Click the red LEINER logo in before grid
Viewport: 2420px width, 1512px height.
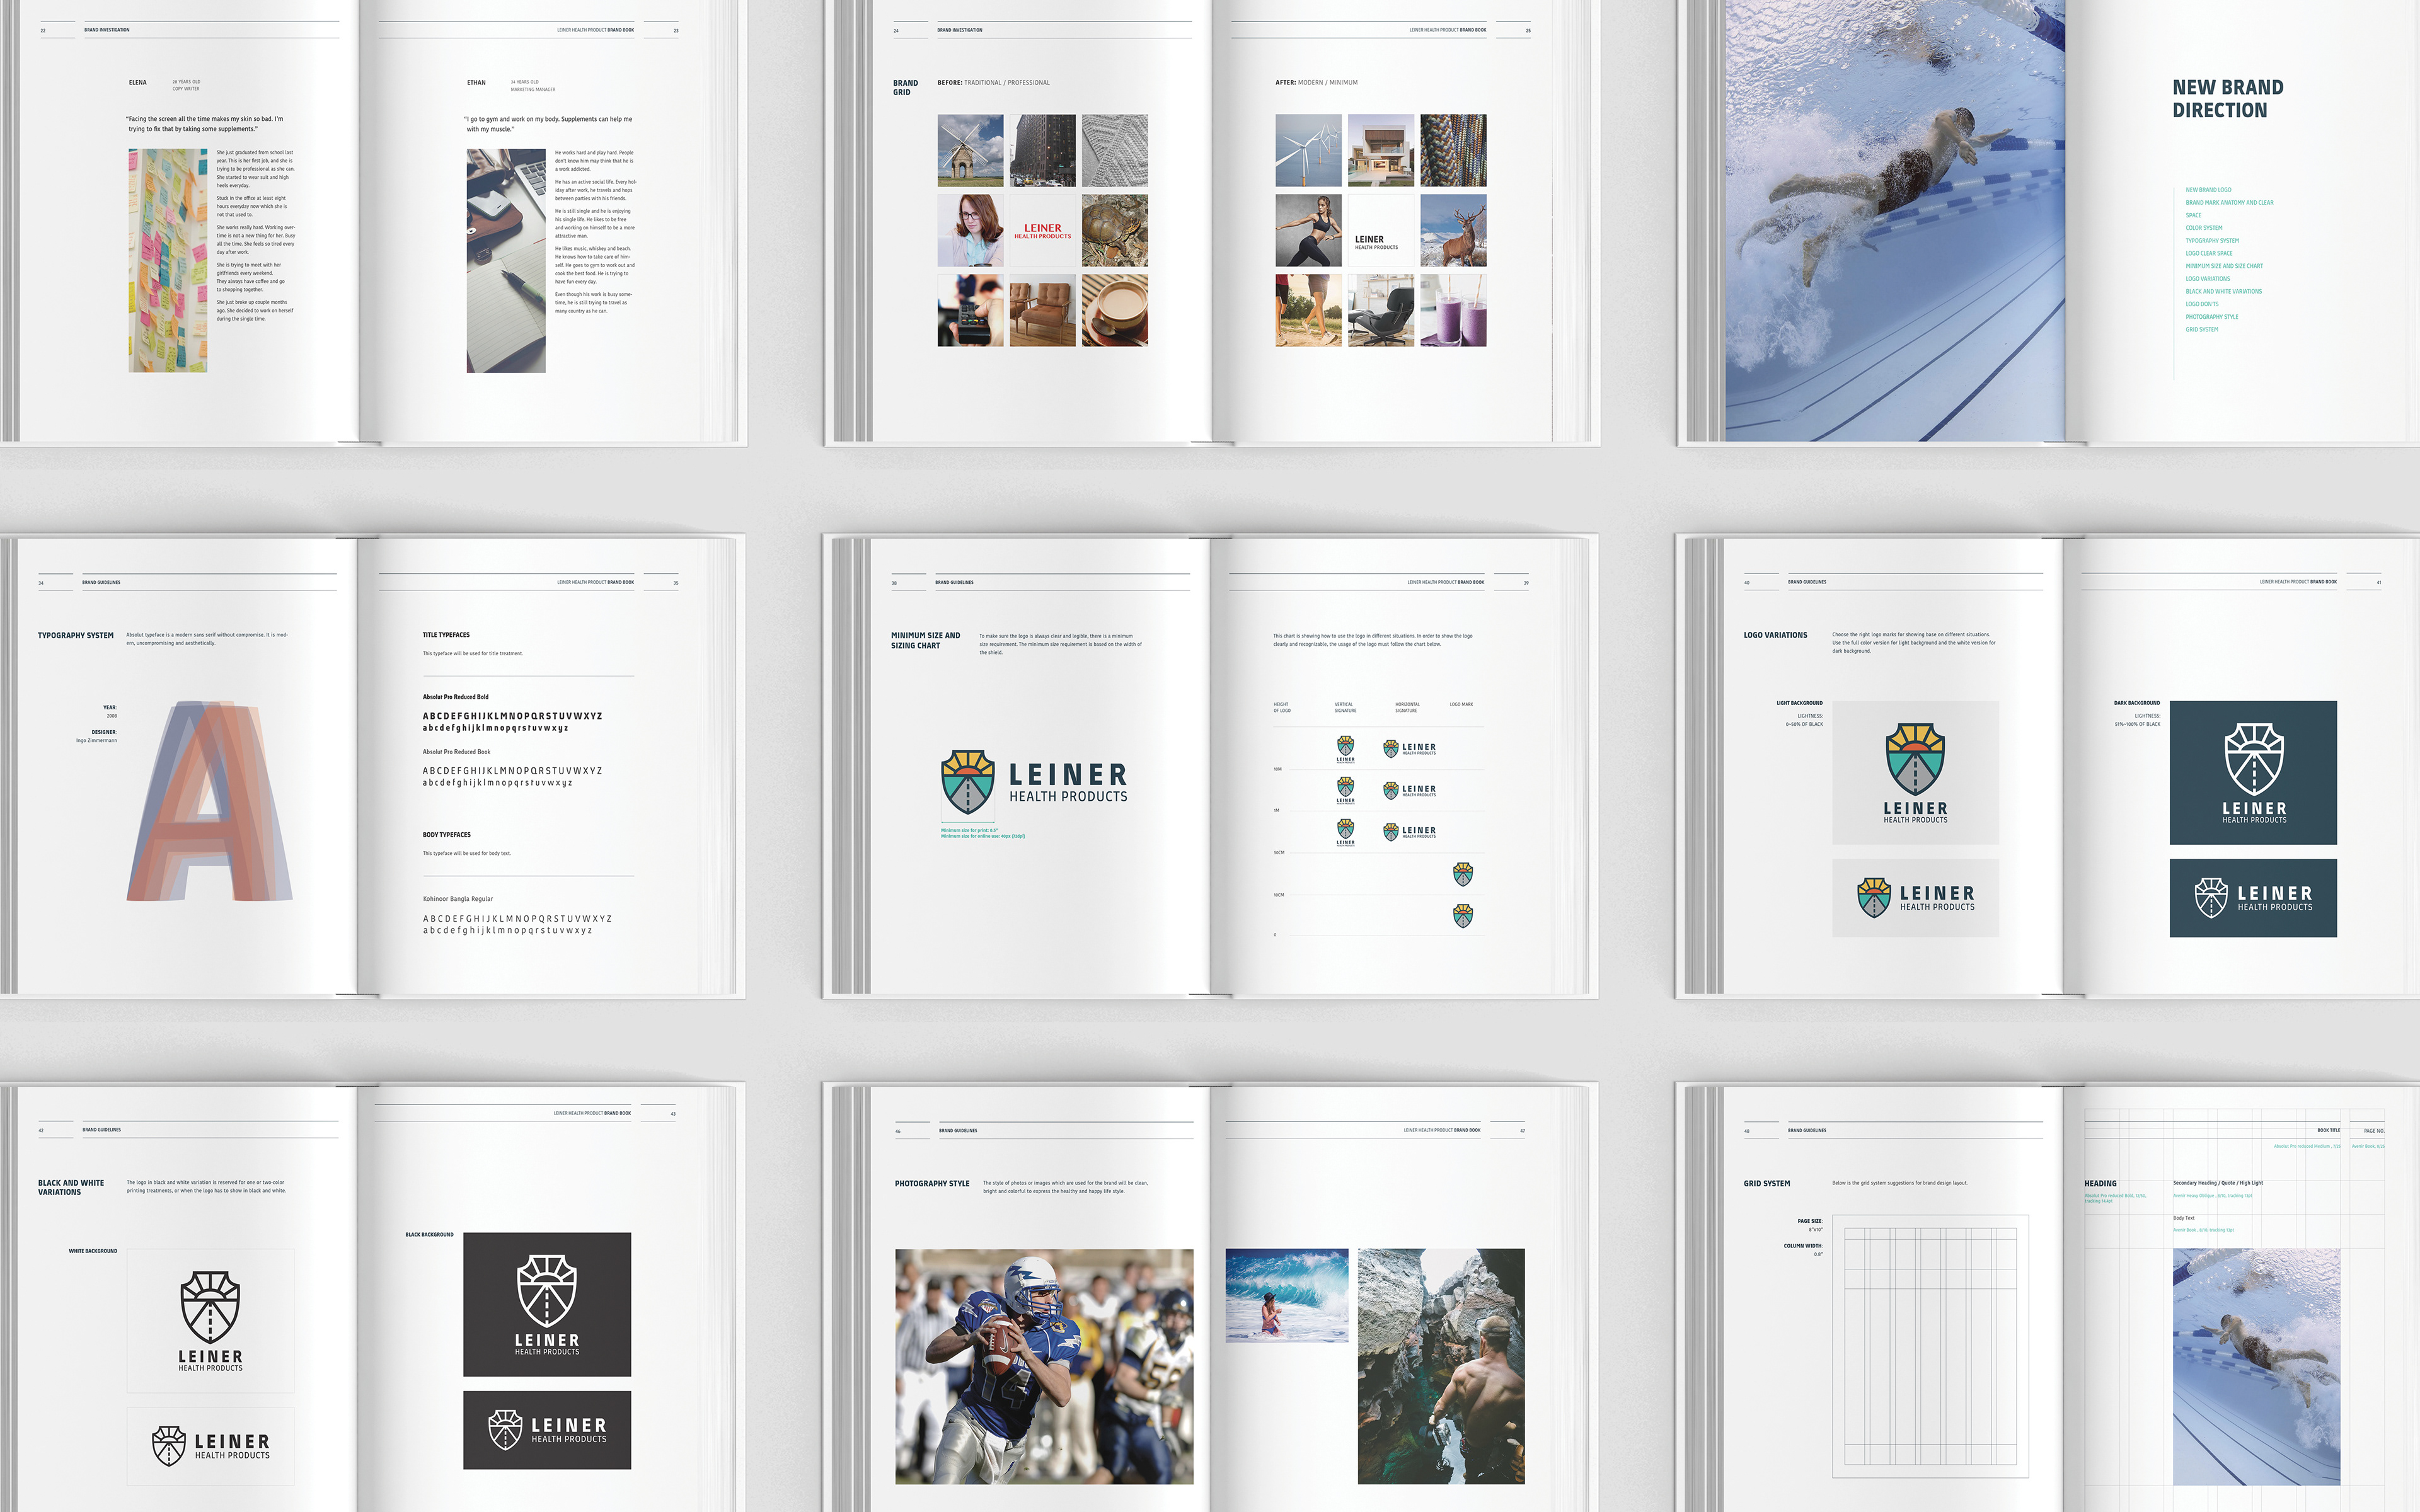[1042, 231]
